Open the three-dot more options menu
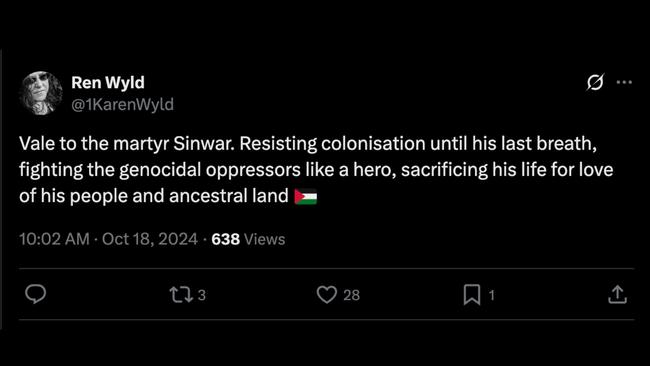 pos(624,82)
